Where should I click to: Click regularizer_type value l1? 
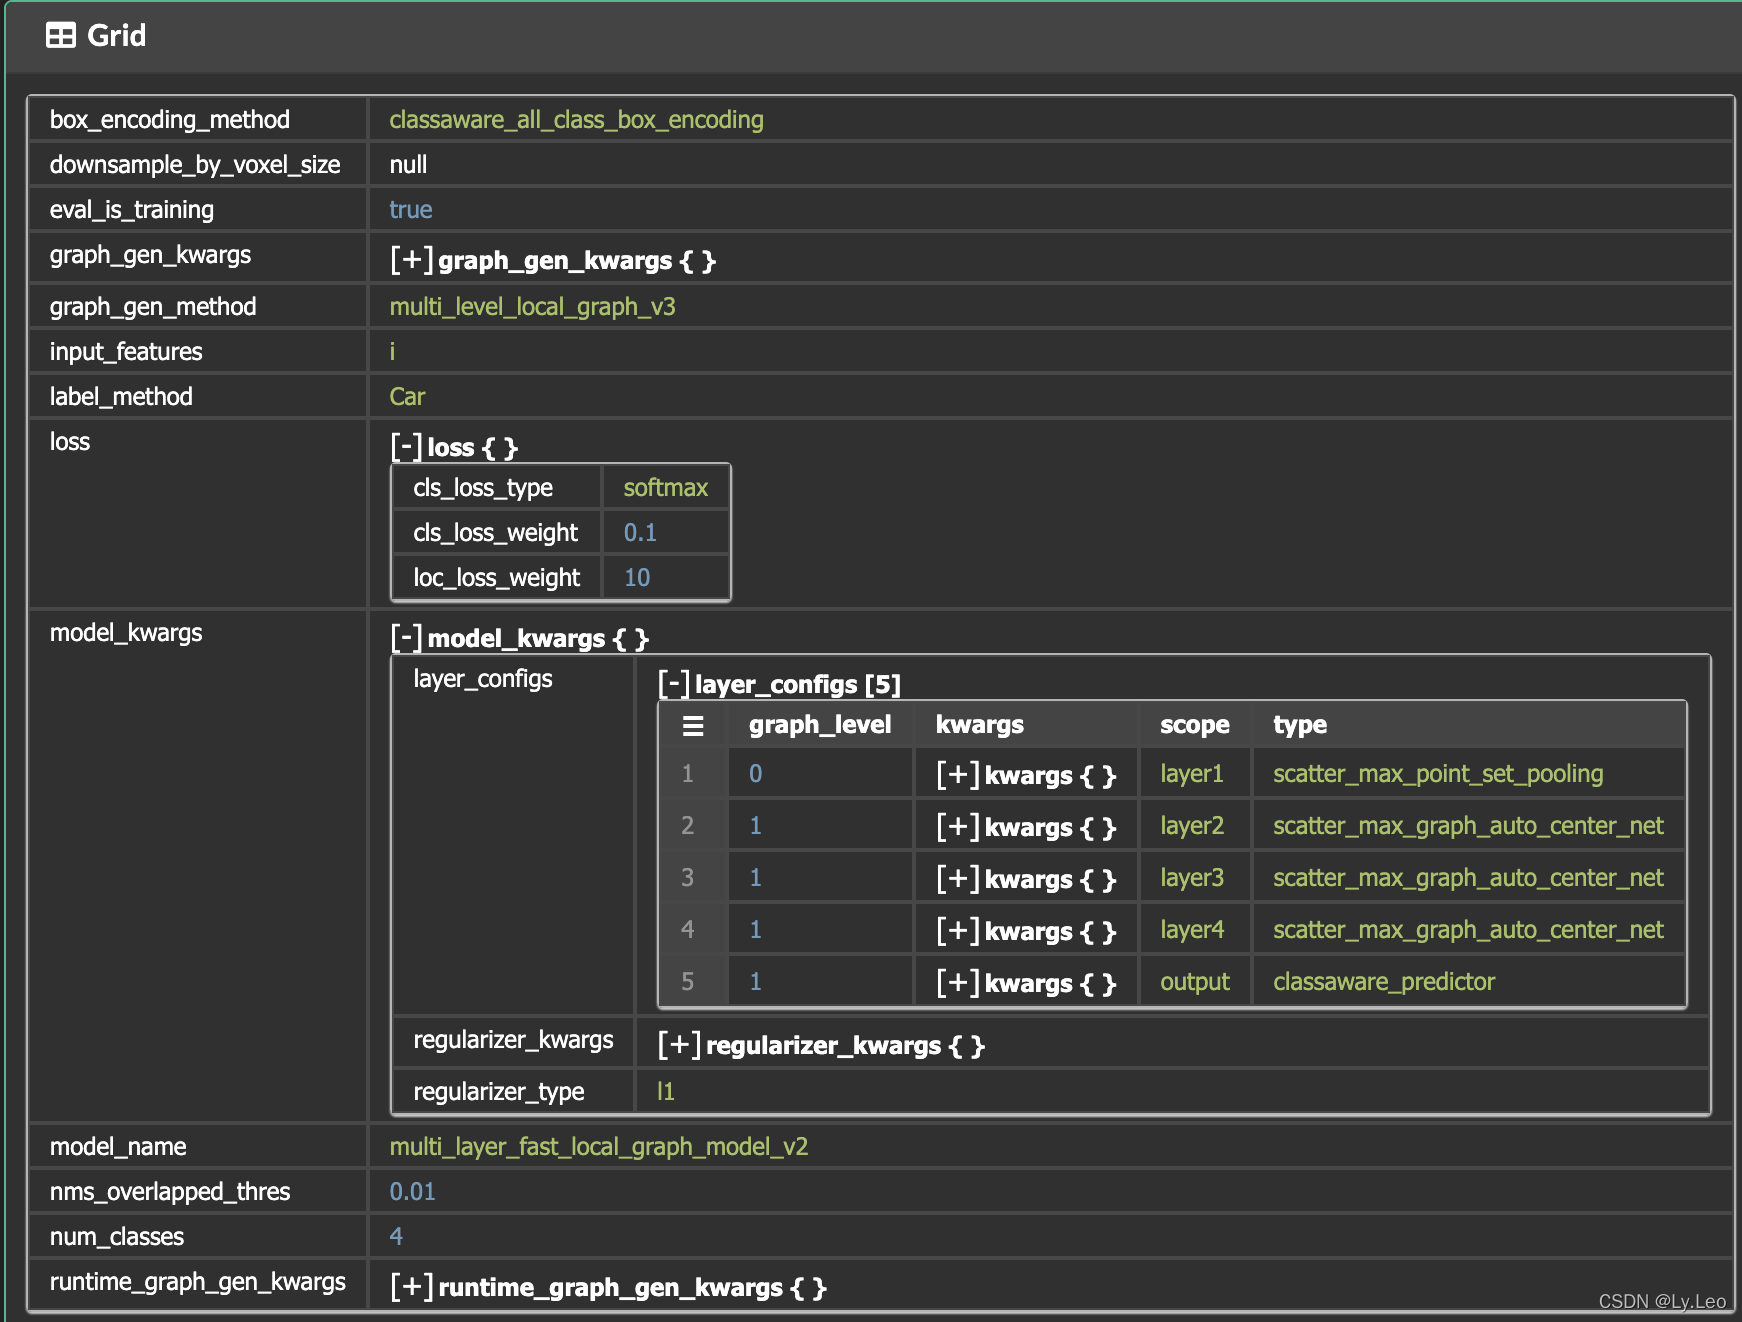click(665, 1092)
